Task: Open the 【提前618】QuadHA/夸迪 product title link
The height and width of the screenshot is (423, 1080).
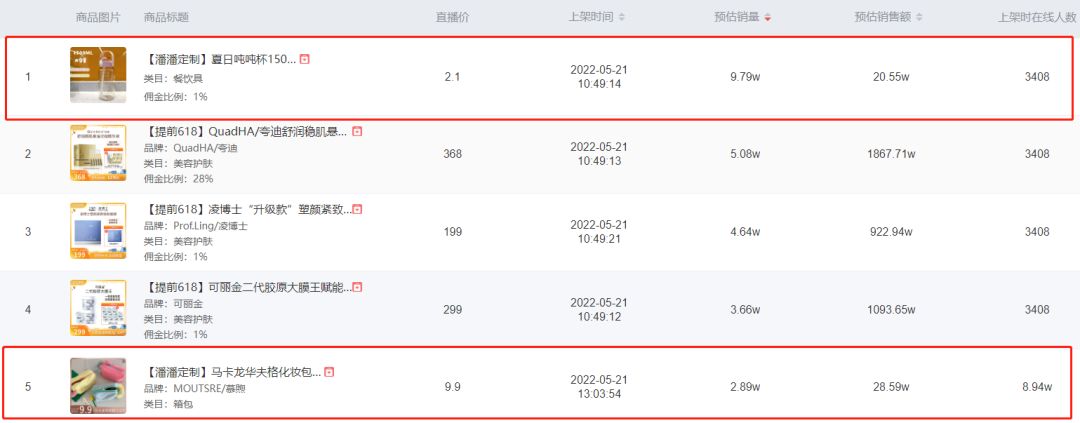Action: (x=246, y=131)
